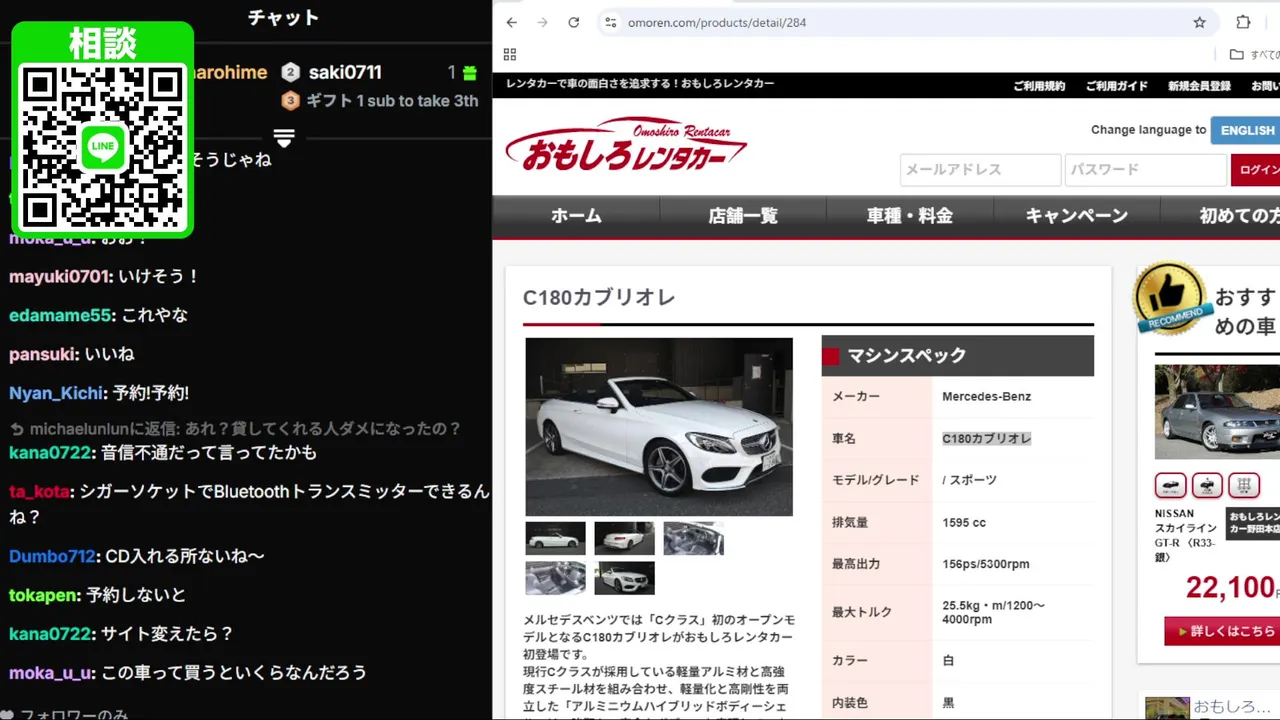The height and width of the screenshot is (720, 1280).
Task: Click the パスワード input field
Action: (x=1145, y=170)
